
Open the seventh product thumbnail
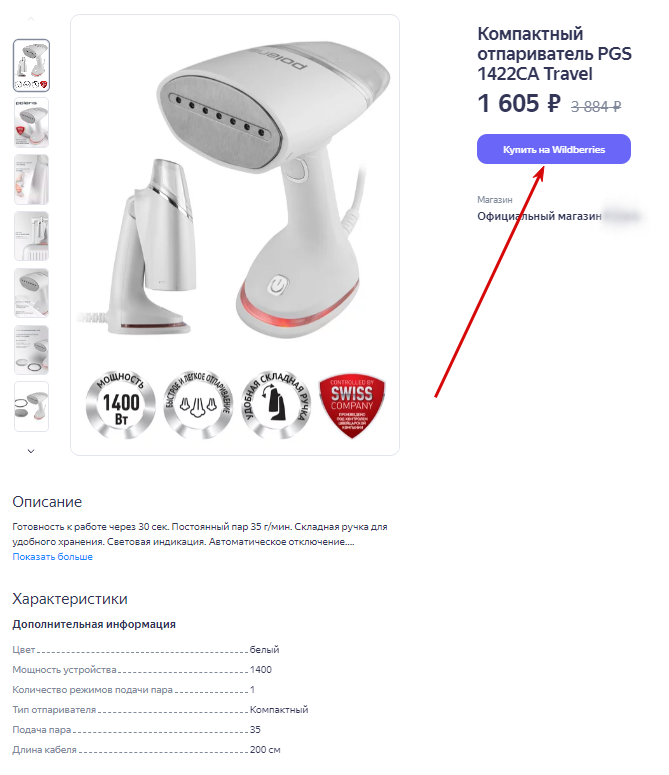pyautogui.click(x=31, y=407)
